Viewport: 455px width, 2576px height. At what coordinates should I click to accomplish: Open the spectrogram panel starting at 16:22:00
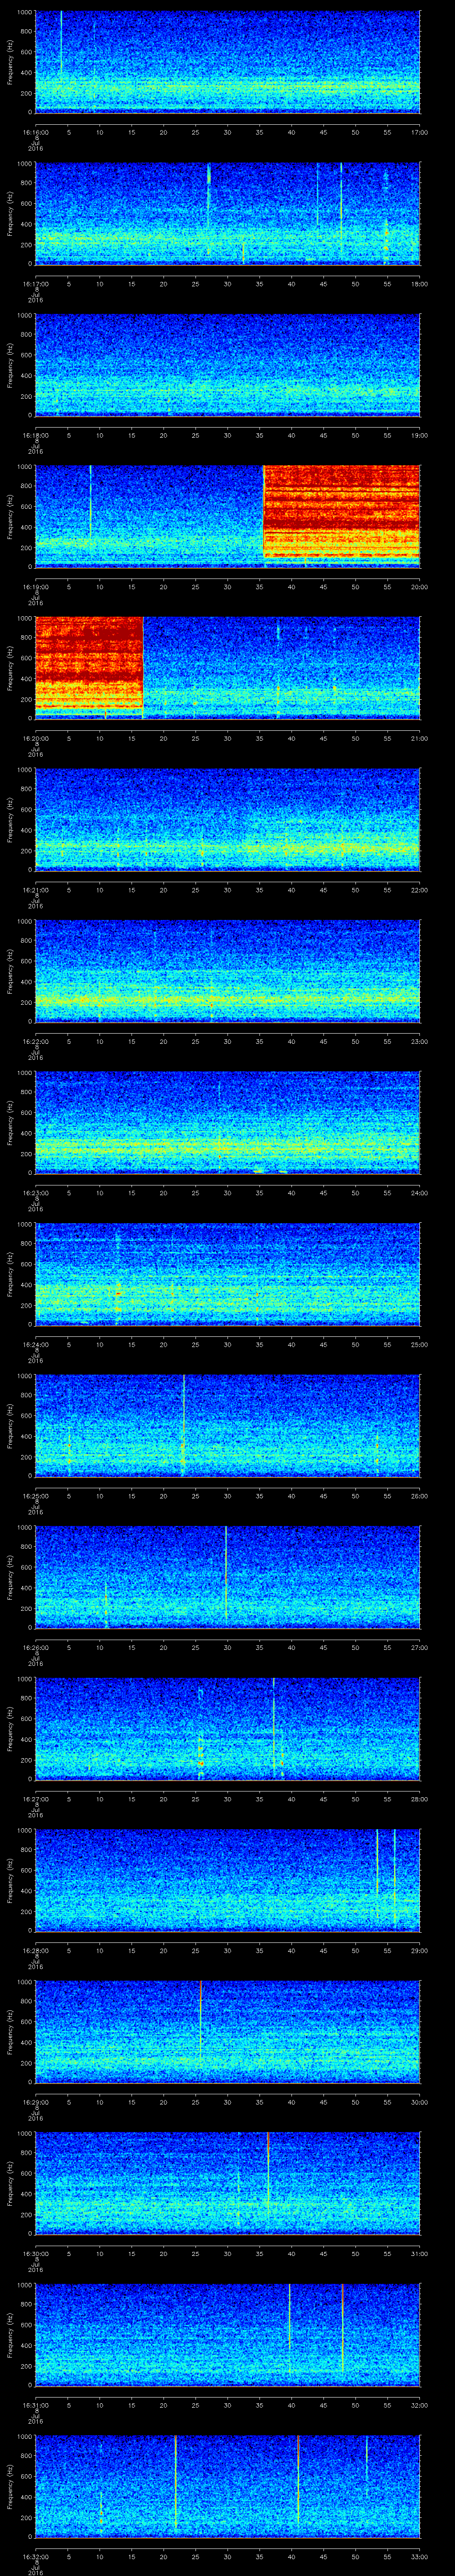[x=227, y=970]
